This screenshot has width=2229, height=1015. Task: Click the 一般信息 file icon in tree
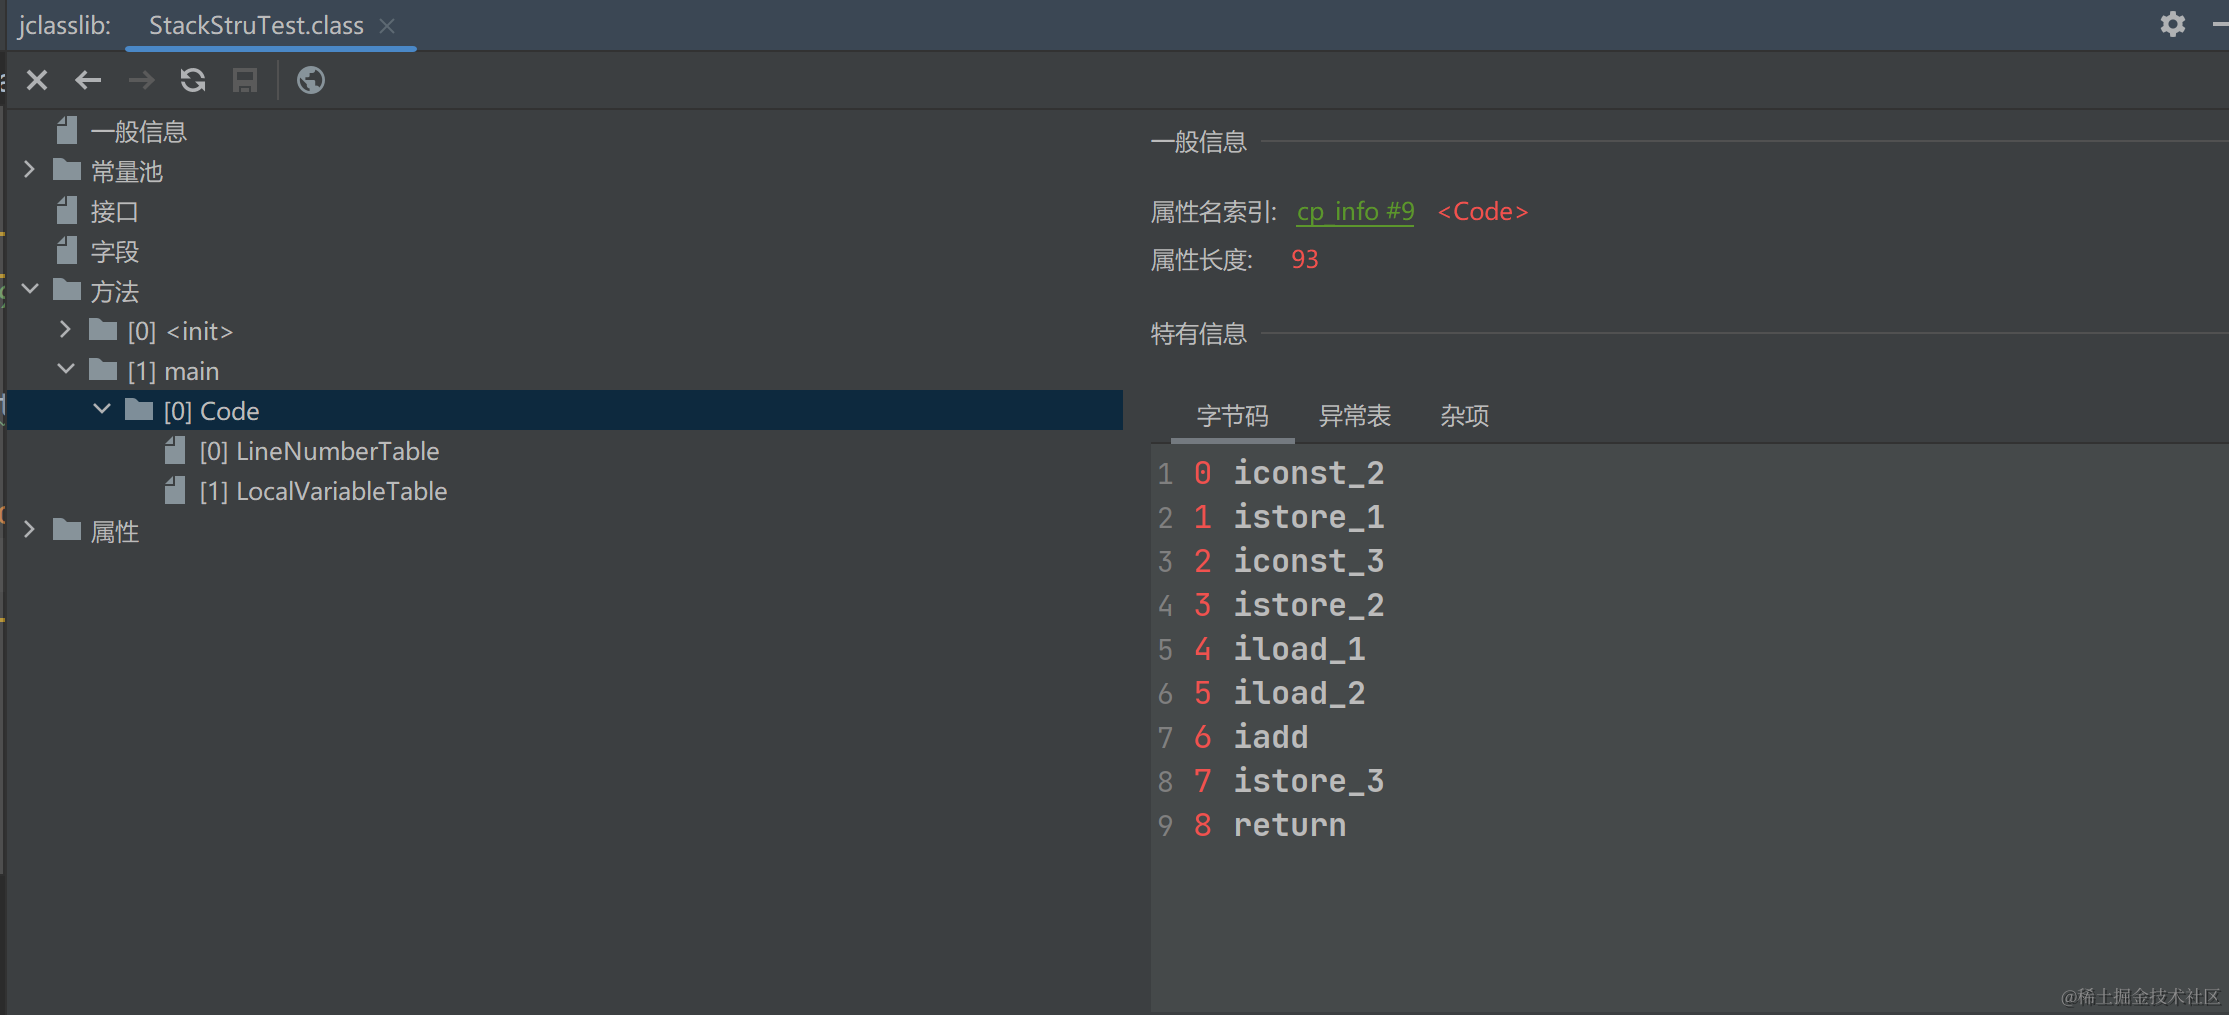coord(67,130)
